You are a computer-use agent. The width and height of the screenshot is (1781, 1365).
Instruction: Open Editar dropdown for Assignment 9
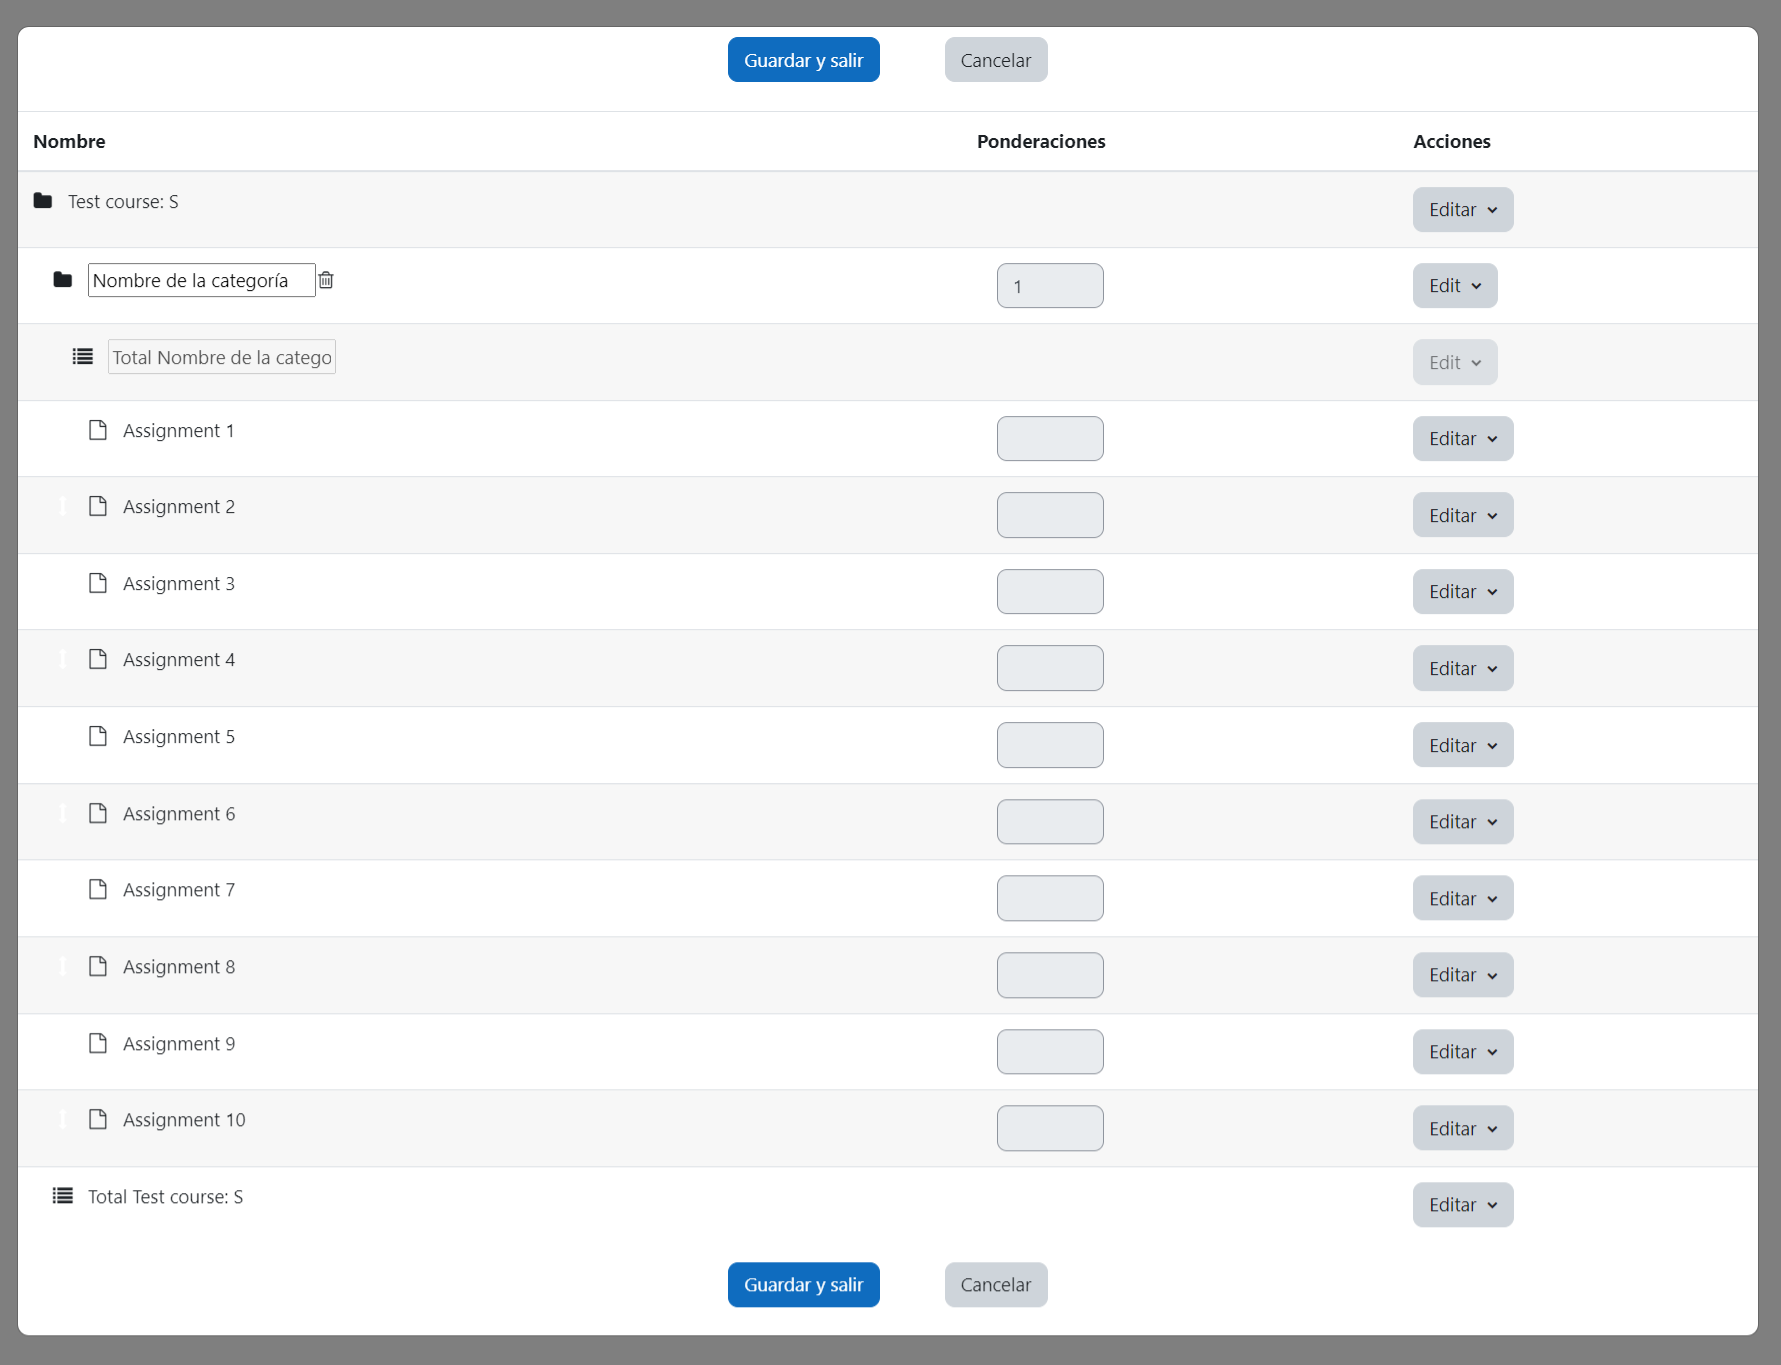click(x=1463, y=1052)
